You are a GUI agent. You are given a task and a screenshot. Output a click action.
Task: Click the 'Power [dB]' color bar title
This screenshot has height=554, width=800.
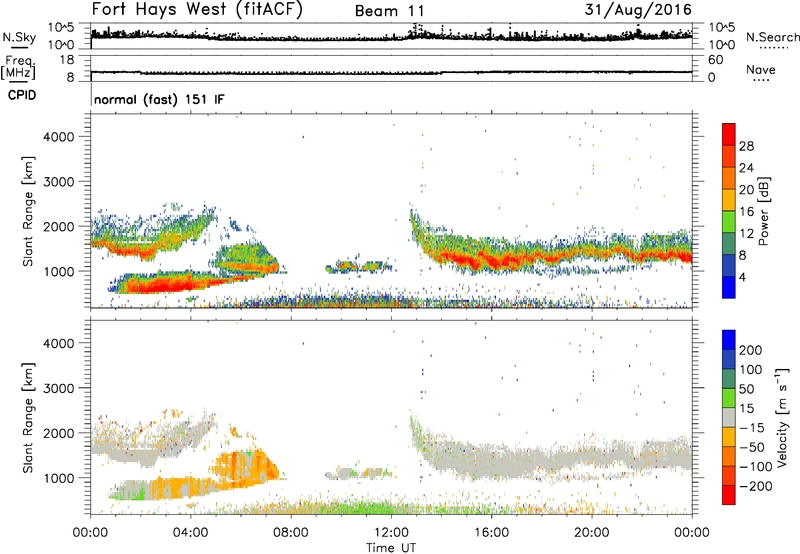[763, 211]
